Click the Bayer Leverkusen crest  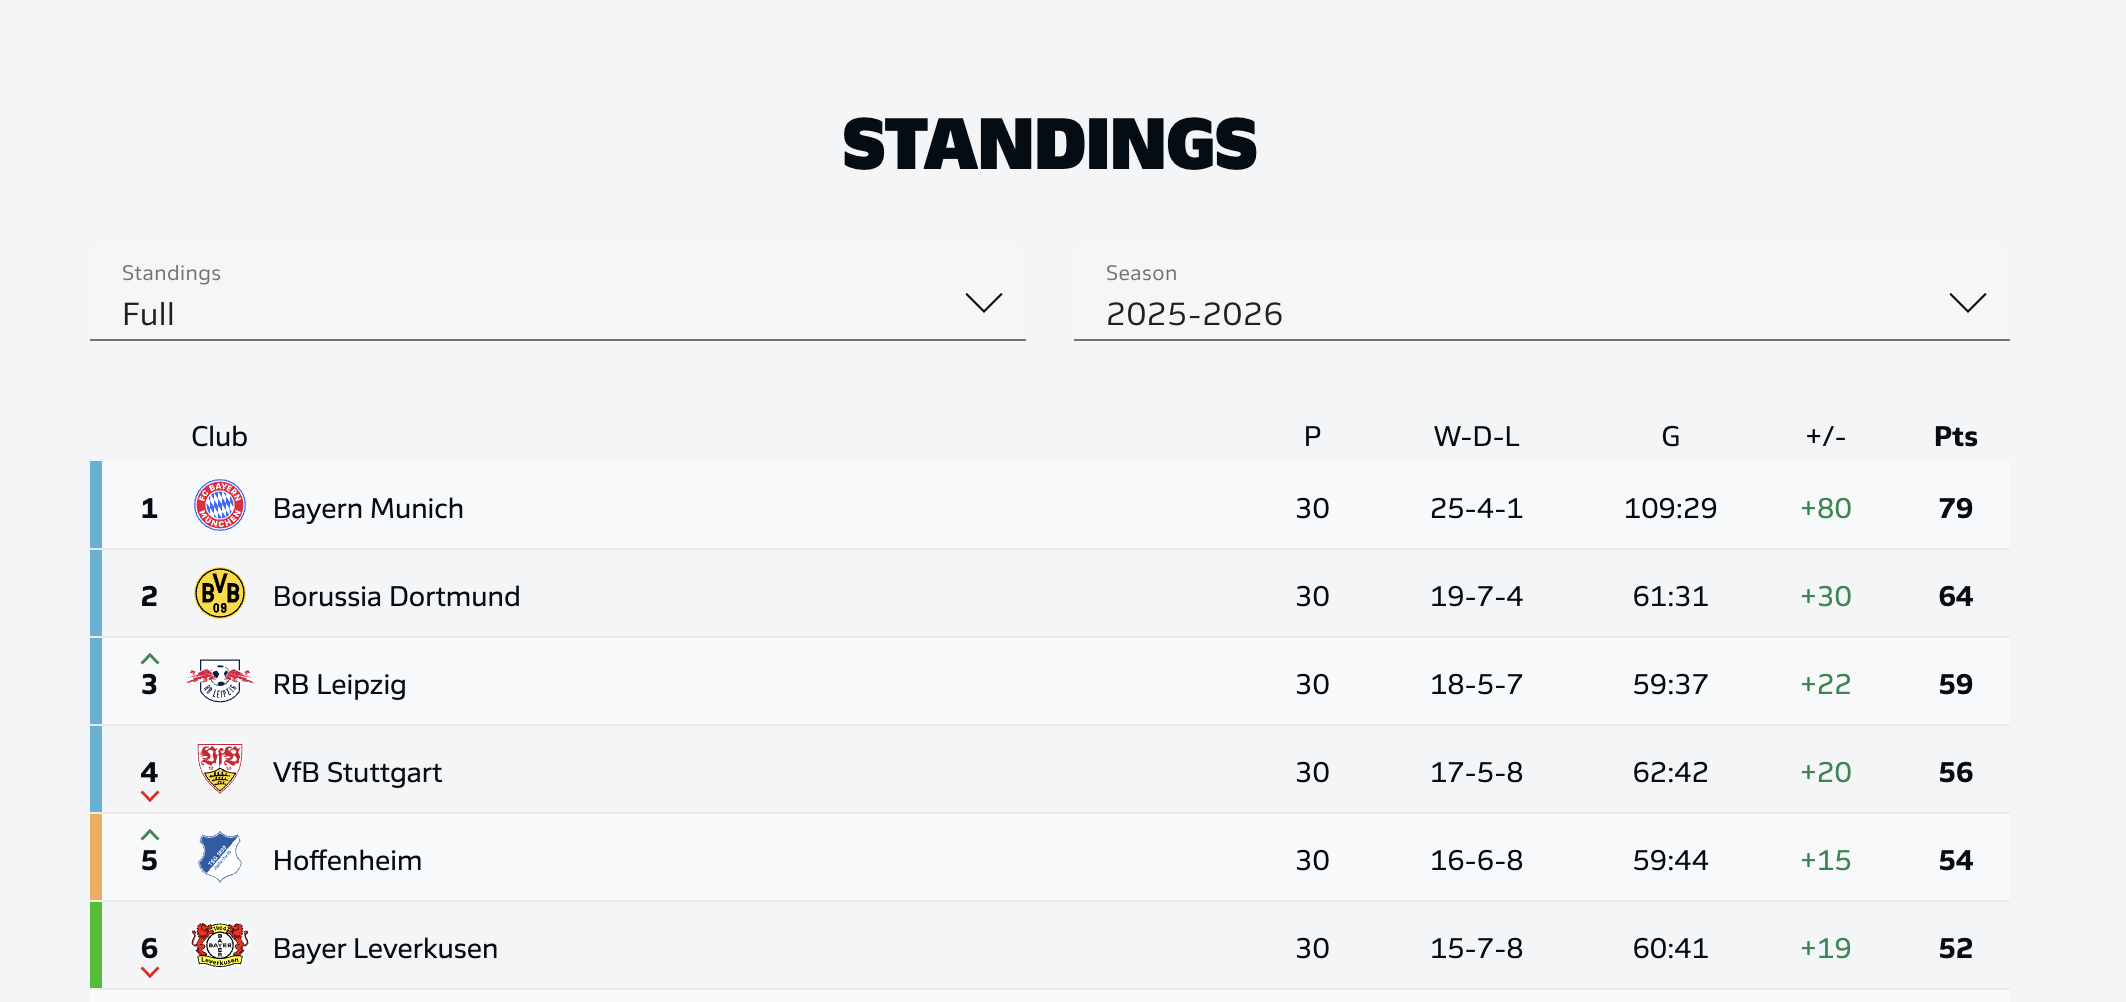coord(220,945)
